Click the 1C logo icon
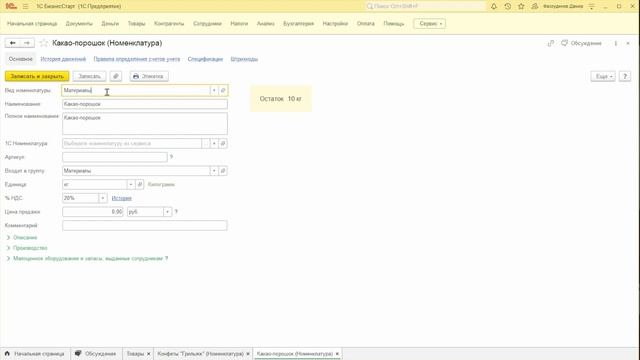This screenshot has height=360, width=640. [11, 6]
